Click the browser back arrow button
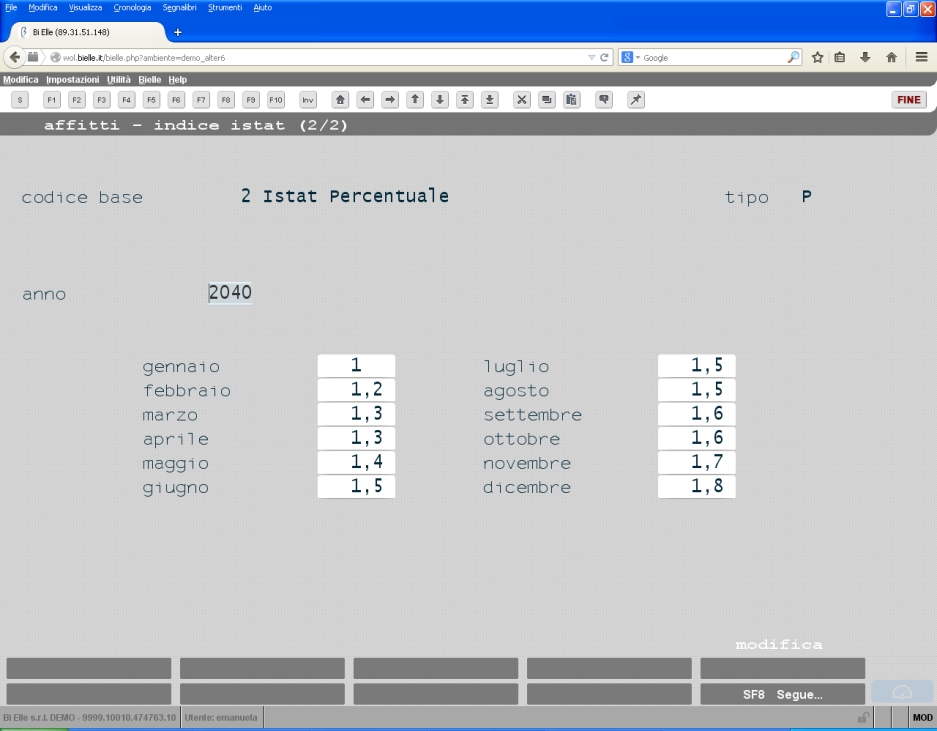937x731 pixels. [14, 57]
